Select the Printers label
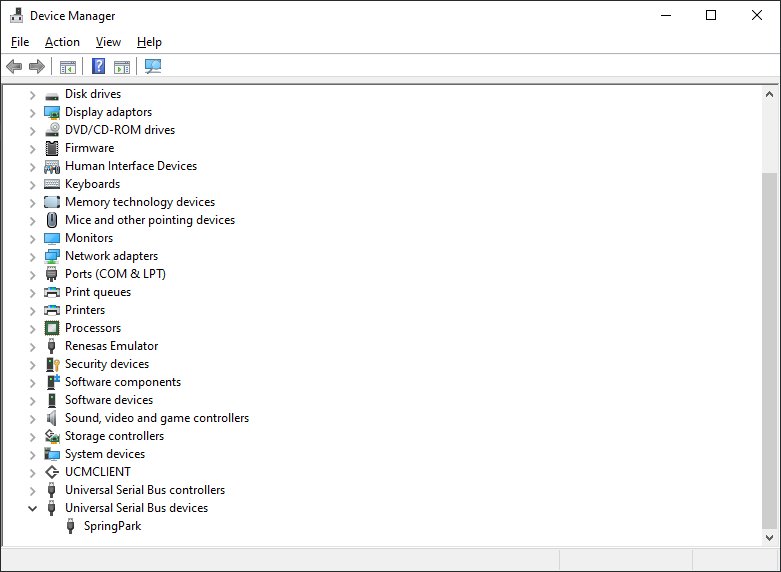 click(85, 310)
